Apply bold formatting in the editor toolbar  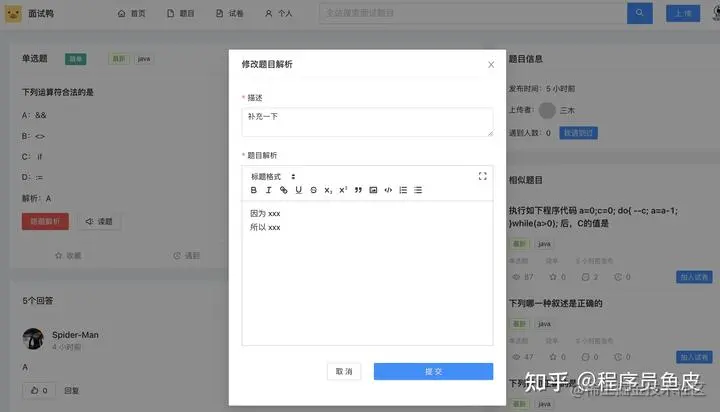pos(253,190)
